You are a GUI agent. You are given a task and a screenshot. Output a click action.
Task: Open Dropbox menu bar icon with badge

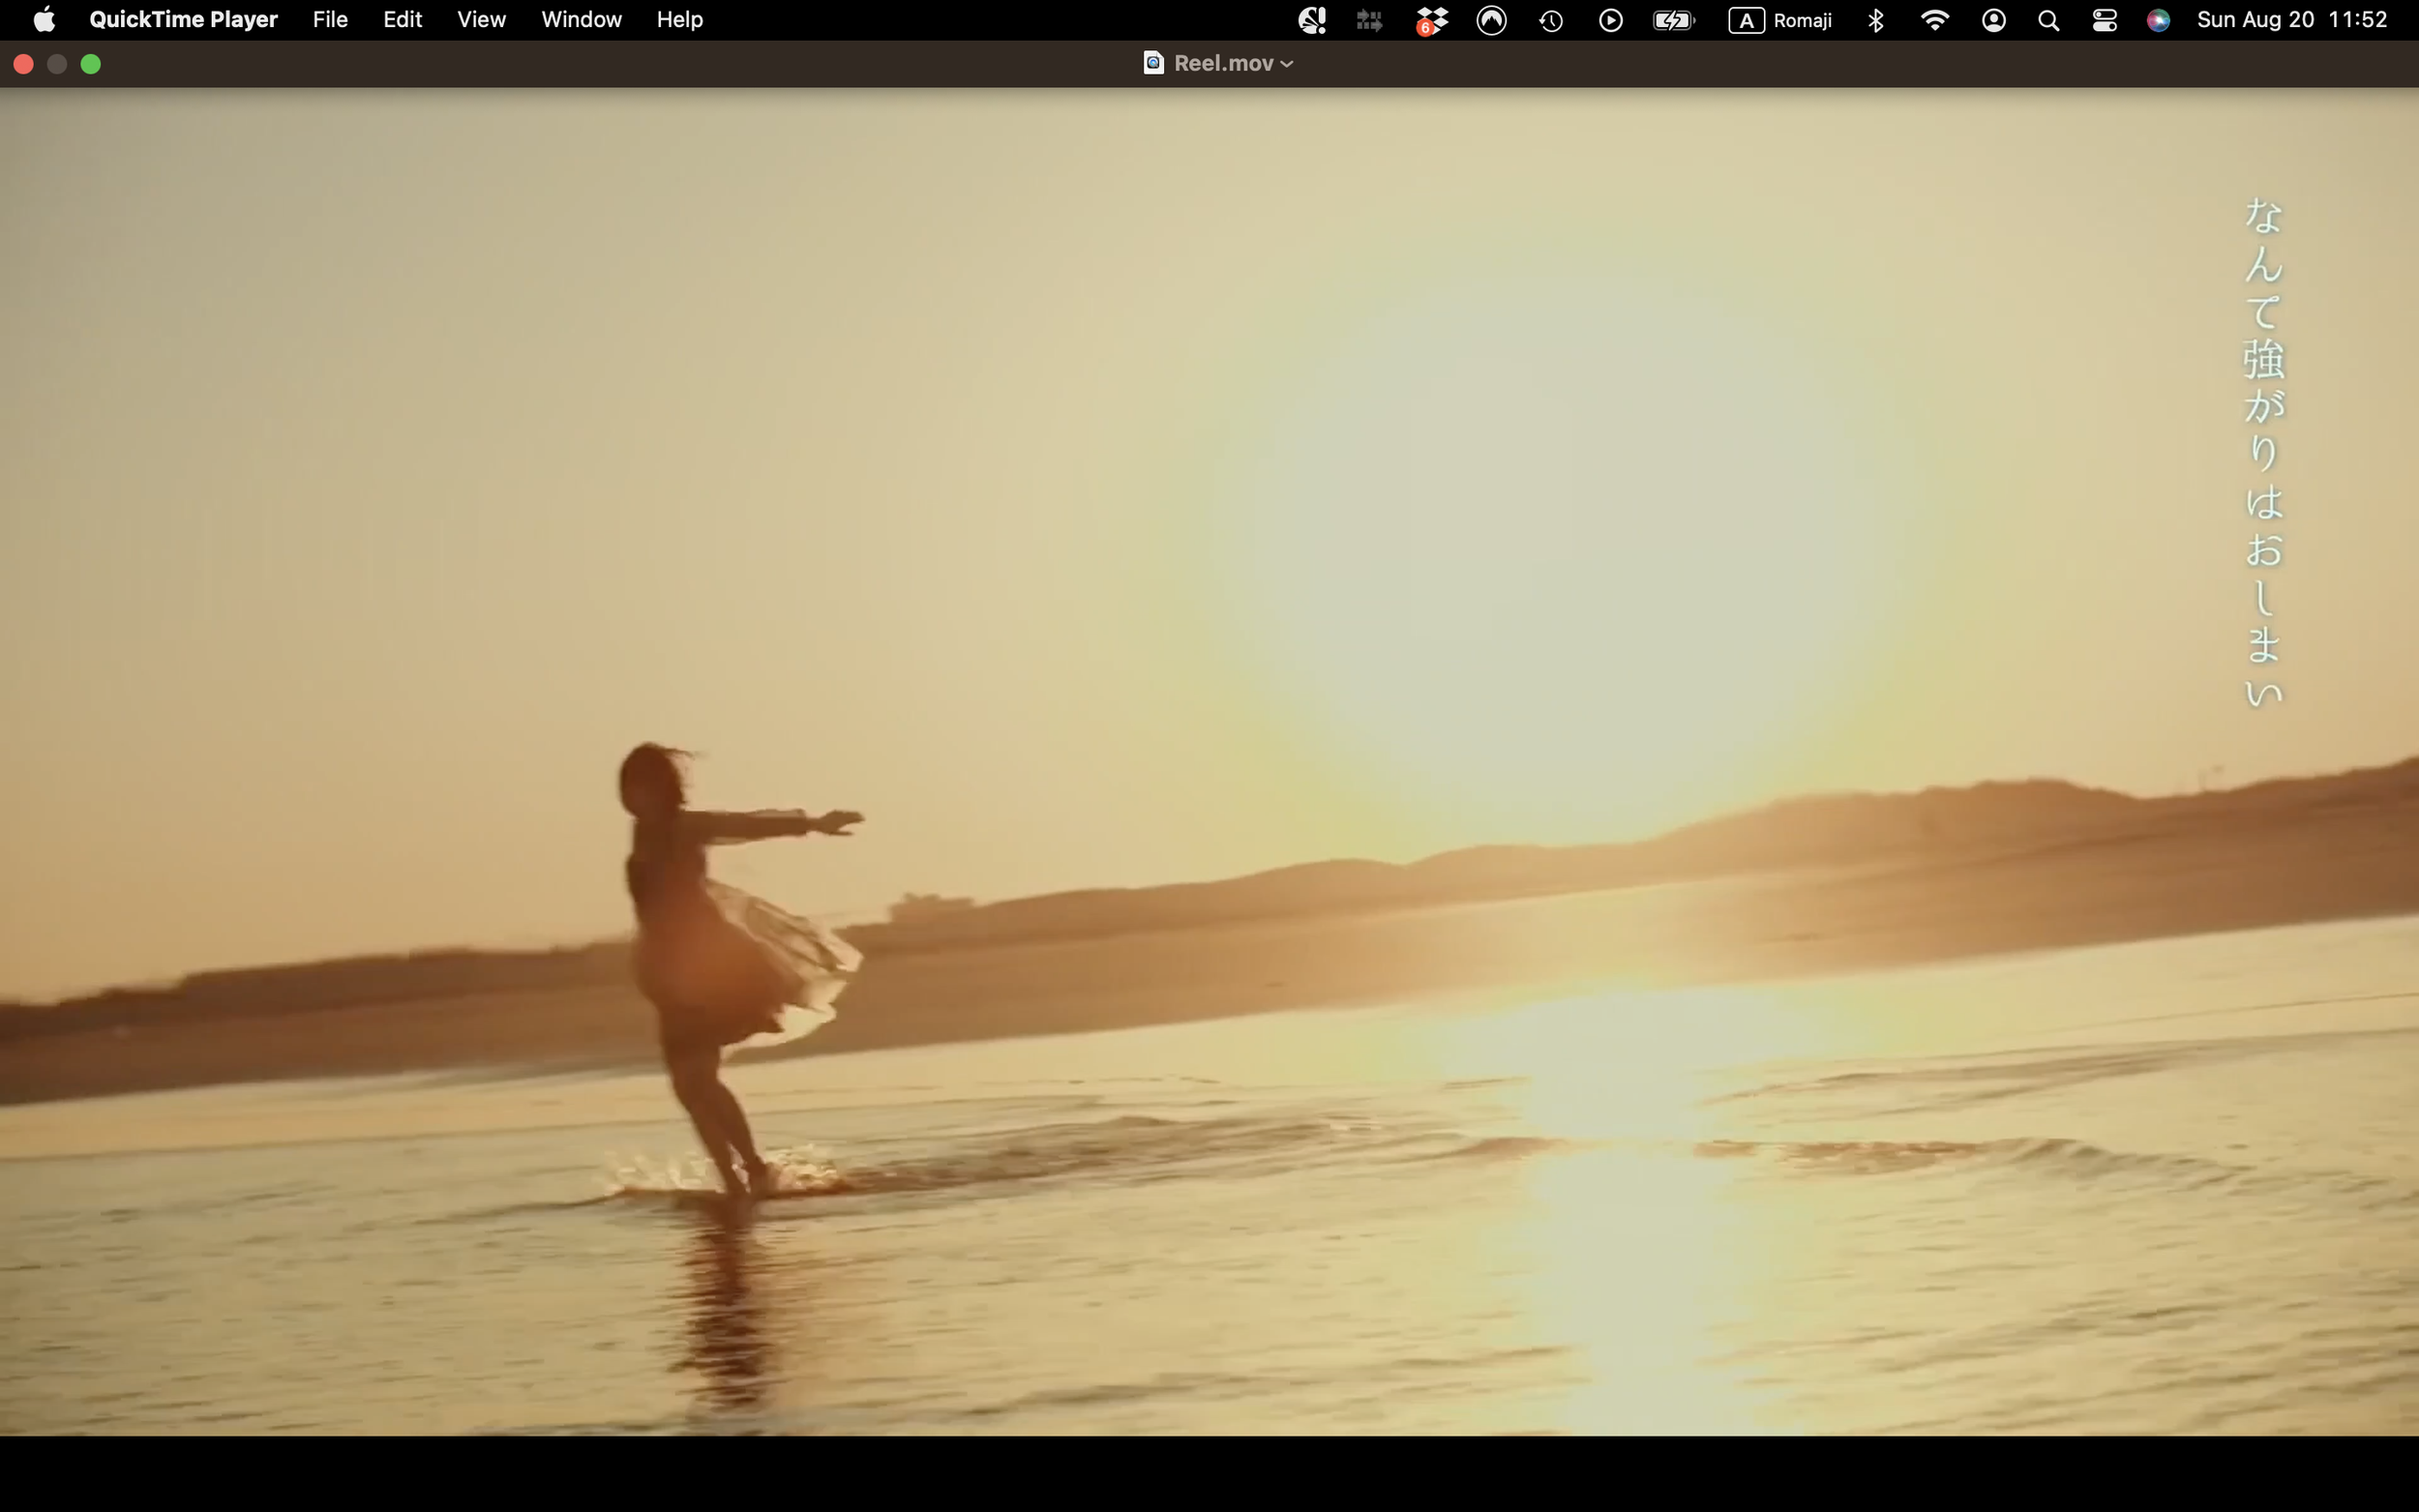(1431, 21)
